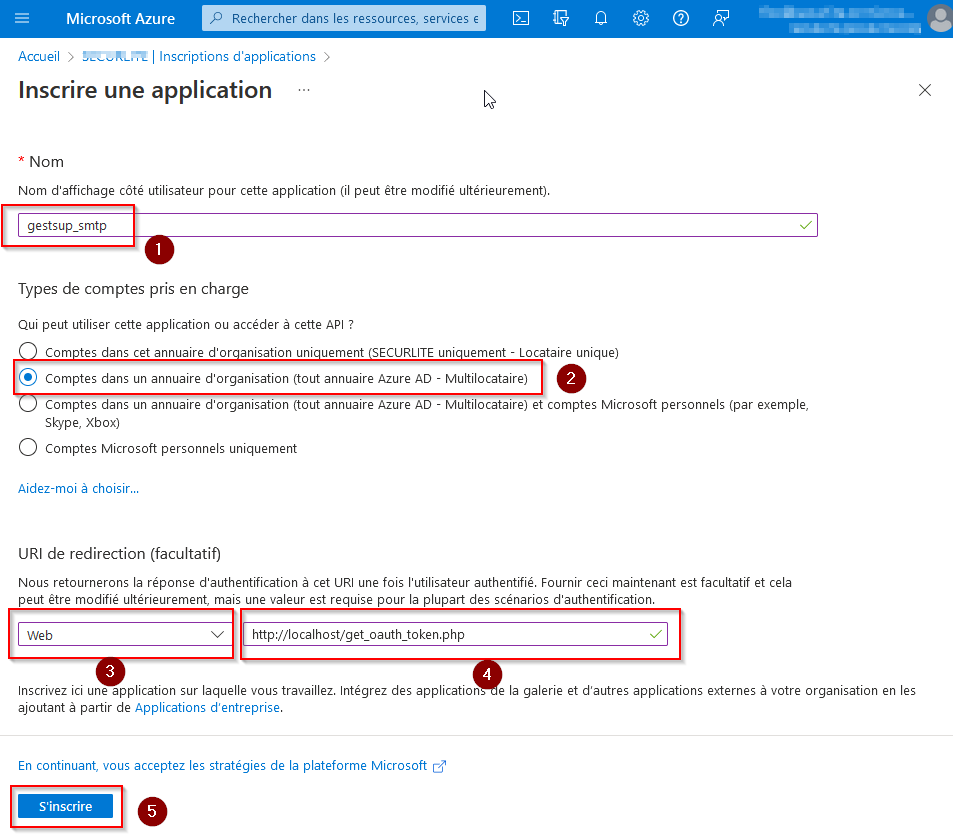Show Azure notifications bell
This screenshot has height=835, width=953.
tap(600, 18)
